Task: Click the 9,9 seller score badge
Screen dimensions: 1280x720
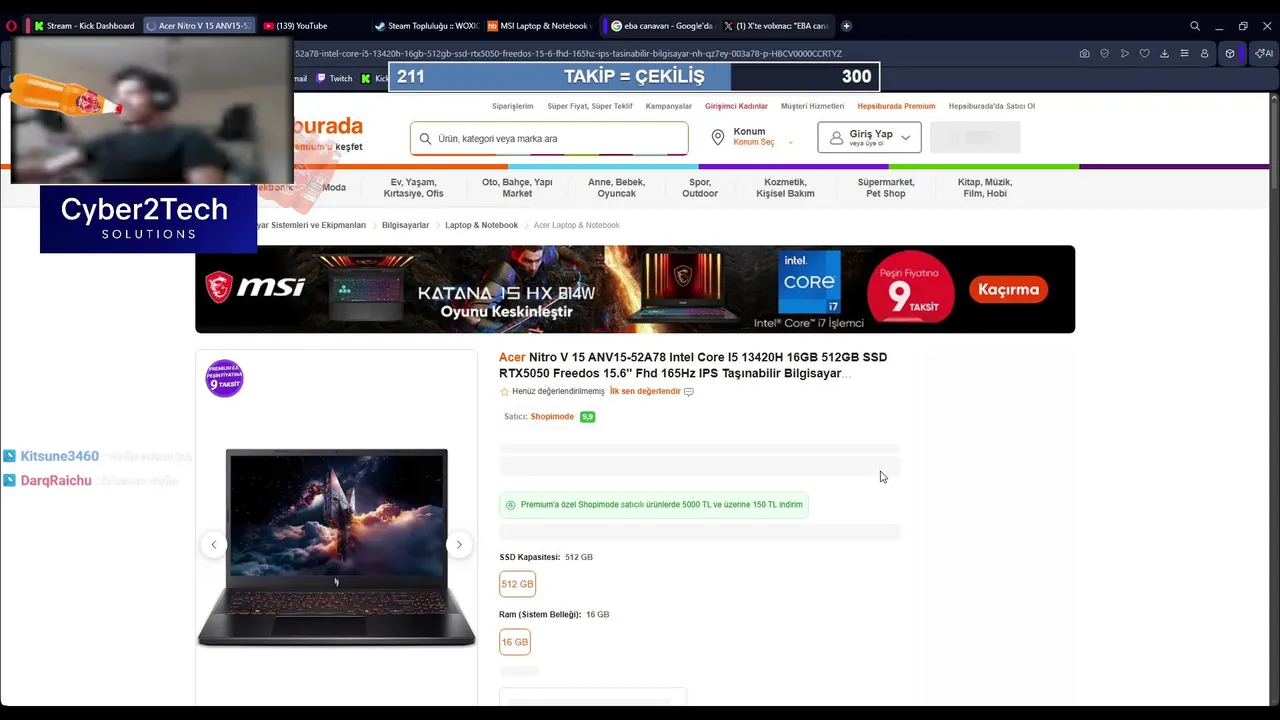Action: [x=587, y=416]
